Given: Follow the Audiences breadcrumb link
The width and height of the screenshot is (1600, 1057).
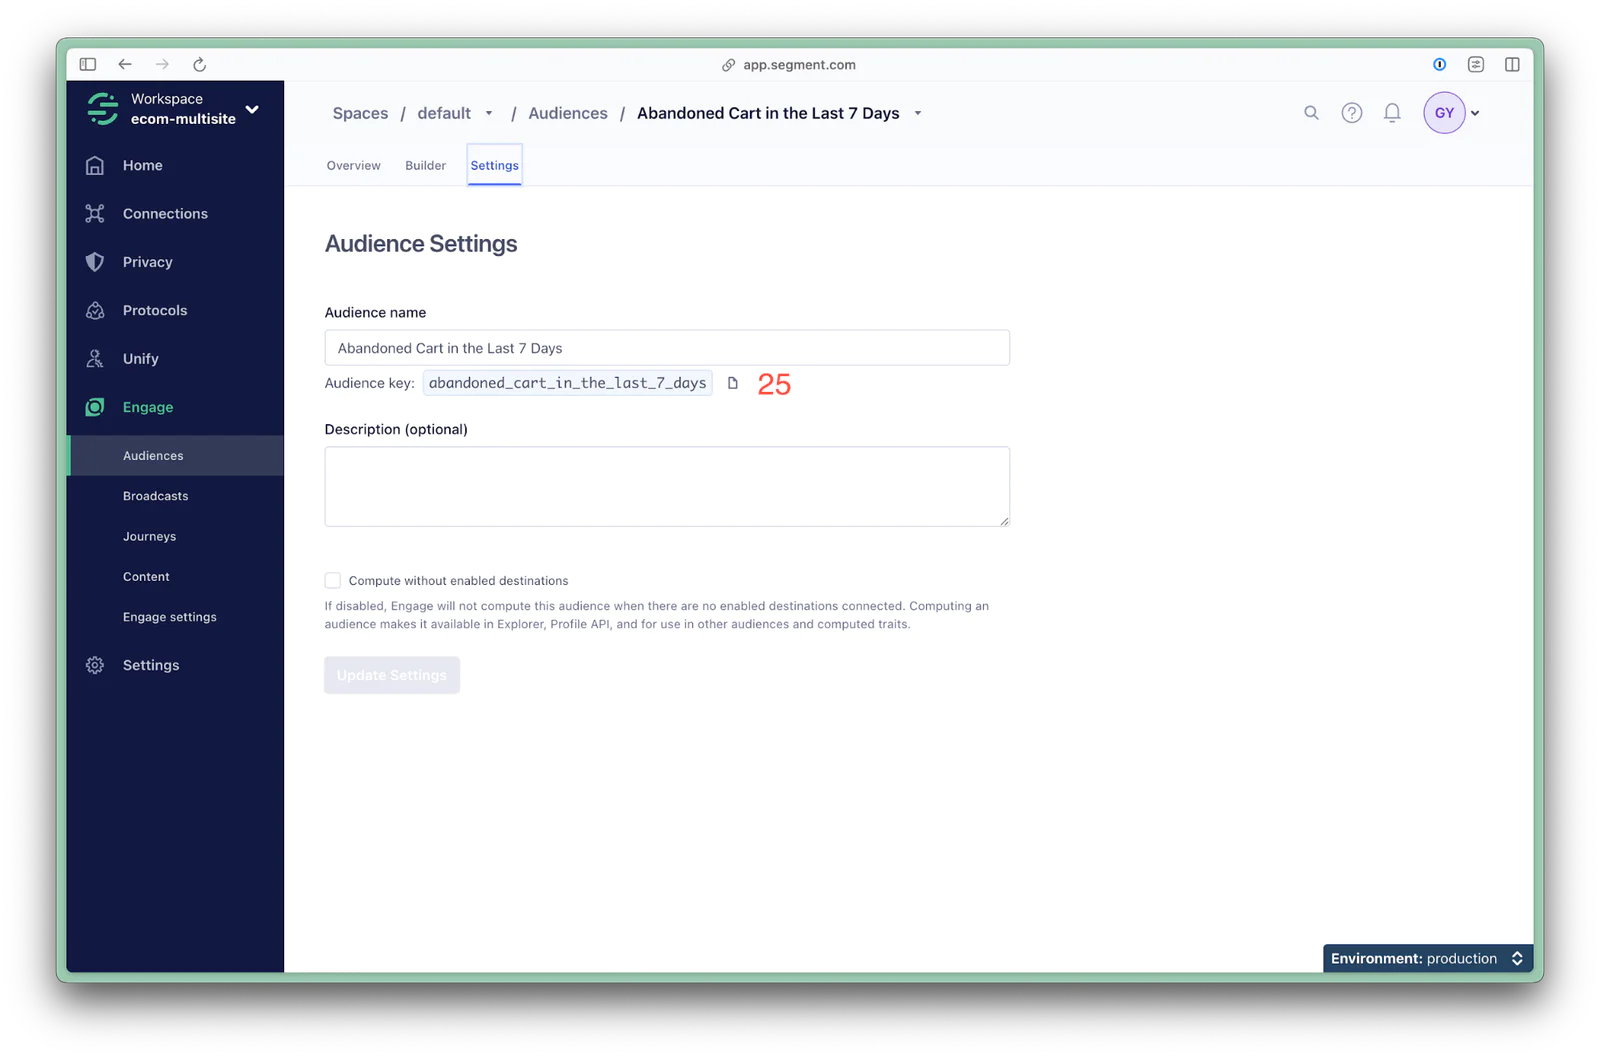Looking at the screenshot, I should pyautogui.click(x=567, y=114).
